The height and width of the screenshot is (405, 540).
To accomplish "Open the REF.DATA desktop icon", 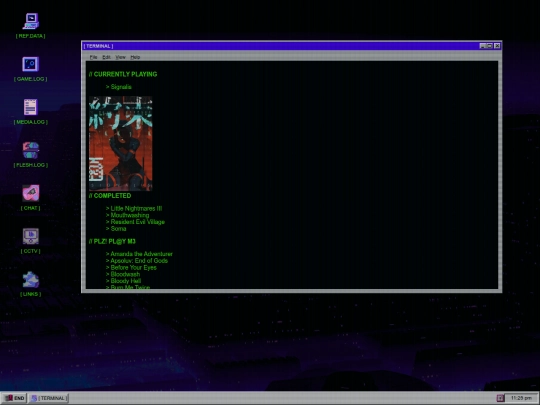I will 31,26.
